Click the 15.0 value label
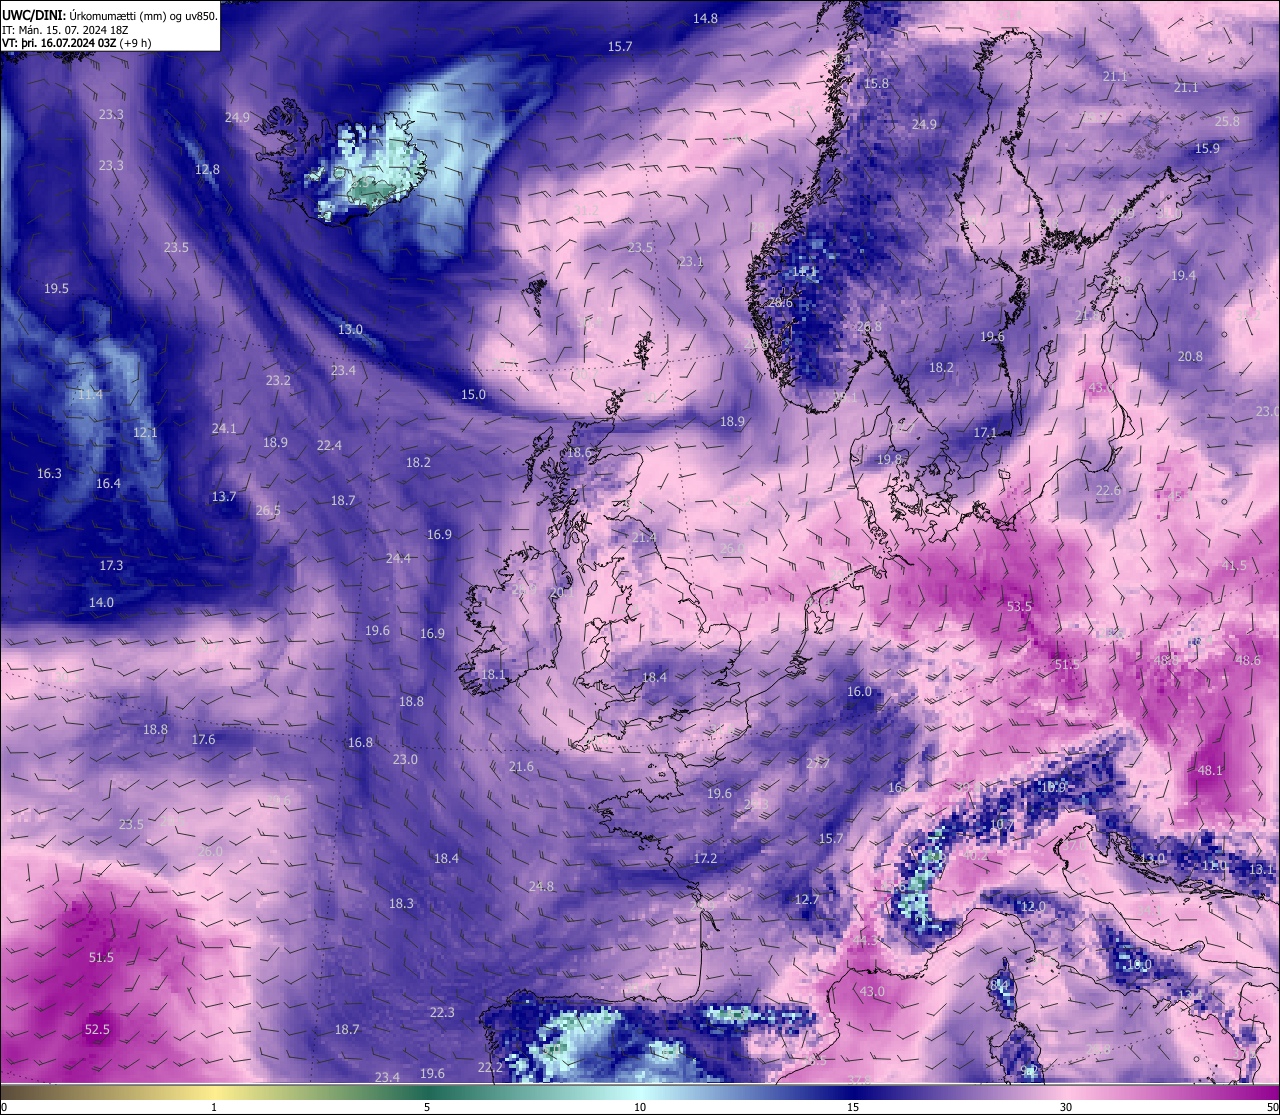This screenshot has height=1115, width=1280. (473, 394)
